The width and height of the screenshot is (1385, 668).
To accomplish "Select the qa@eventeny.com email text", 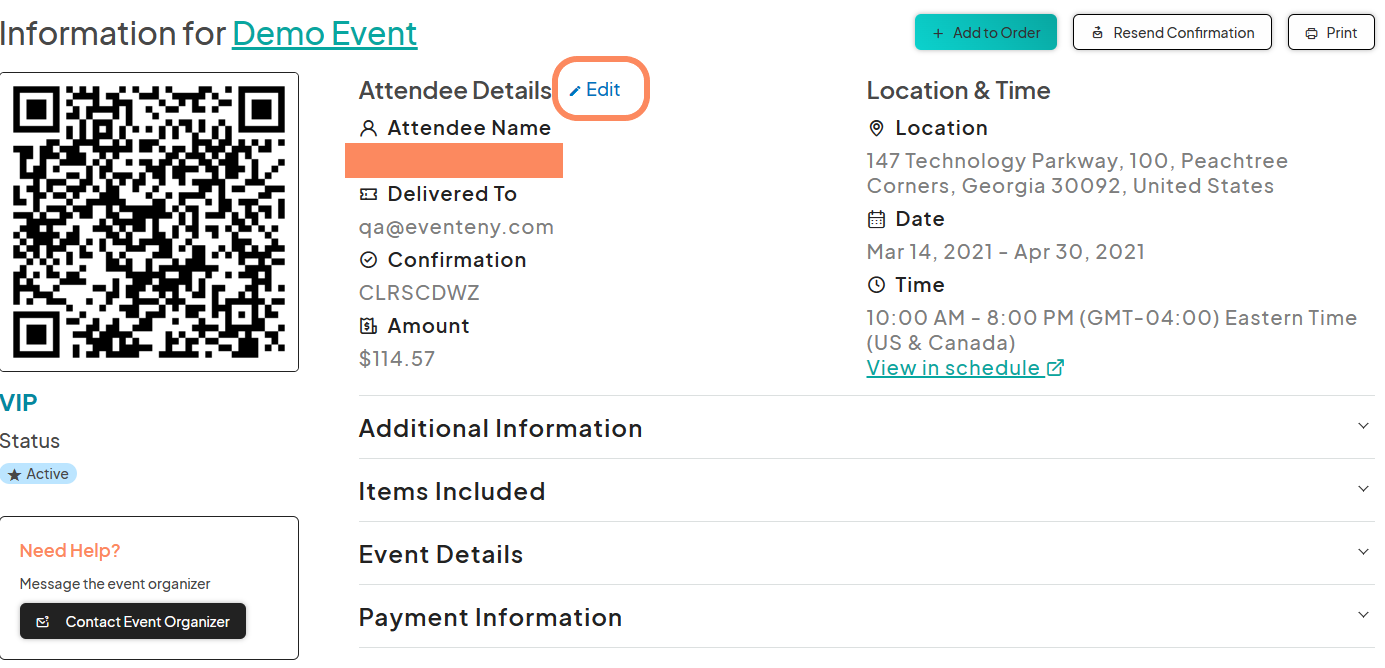I will (456, 227).
